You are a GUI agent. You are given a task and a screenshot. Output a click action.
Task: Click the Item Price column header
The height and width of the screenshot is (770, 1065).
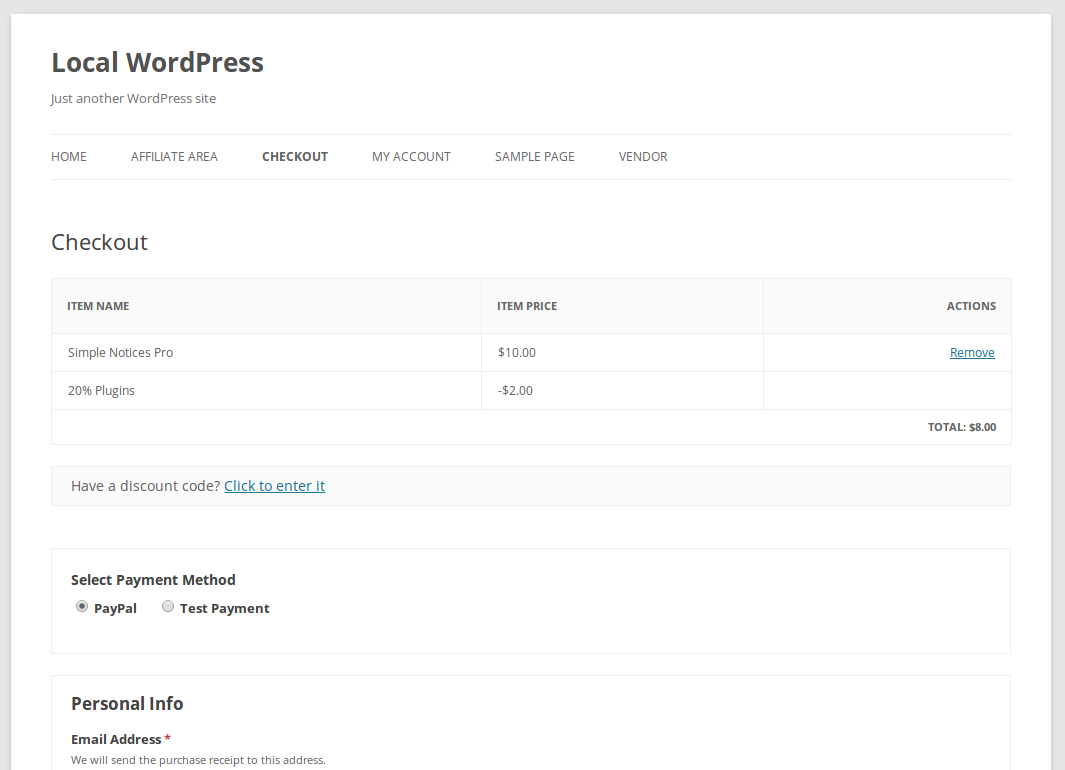(x=527, y=306)
